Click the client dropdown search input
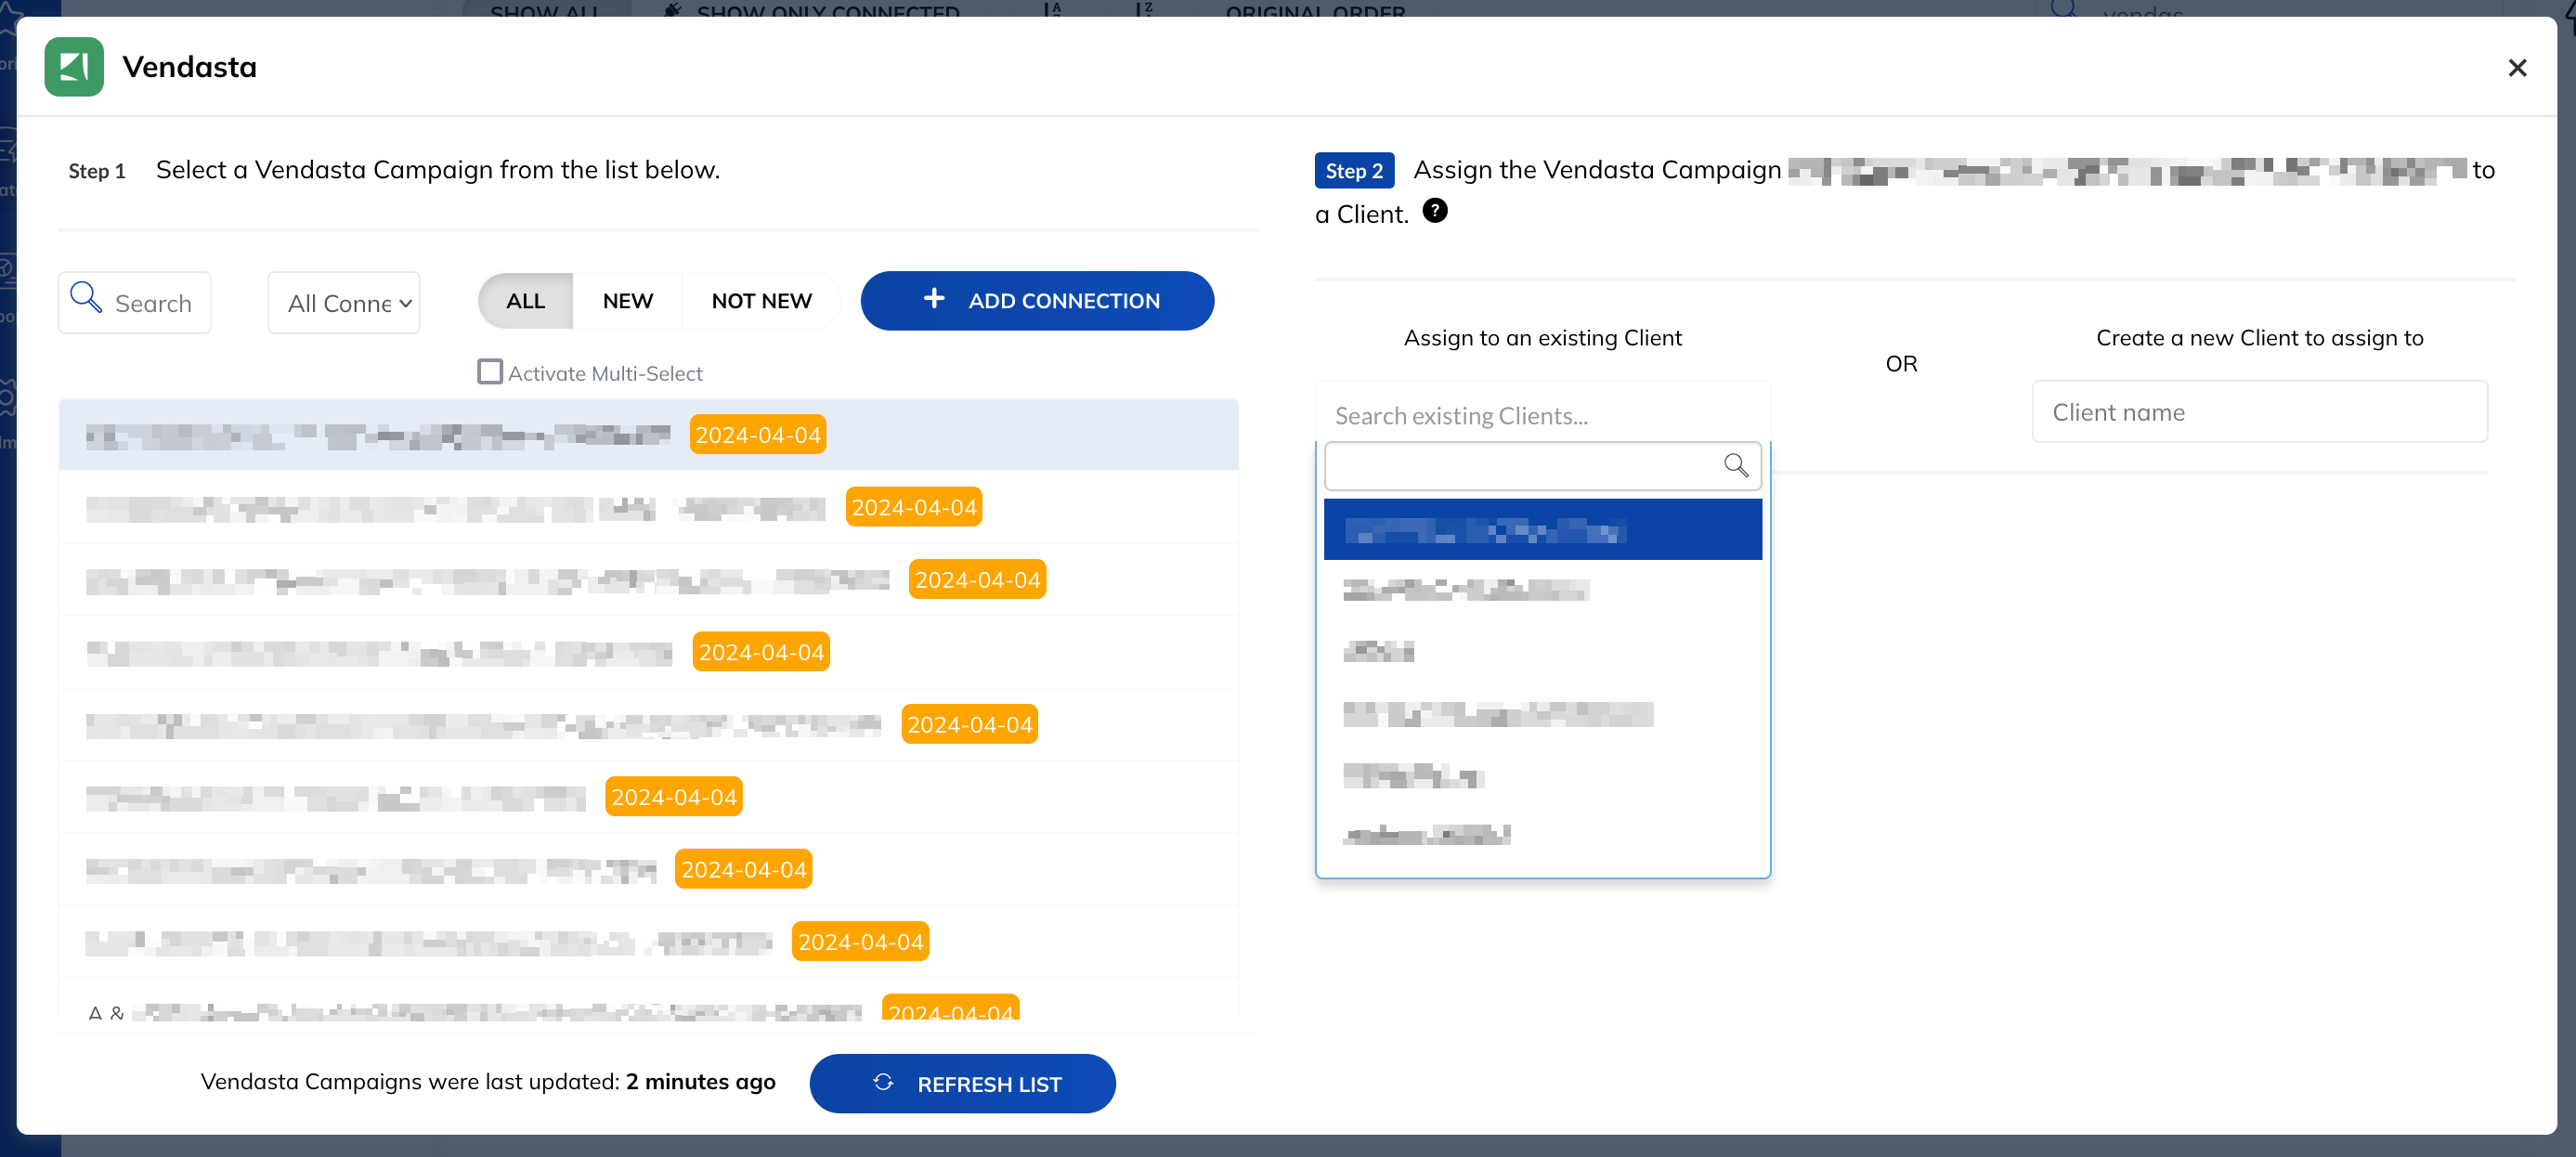 1542,466
